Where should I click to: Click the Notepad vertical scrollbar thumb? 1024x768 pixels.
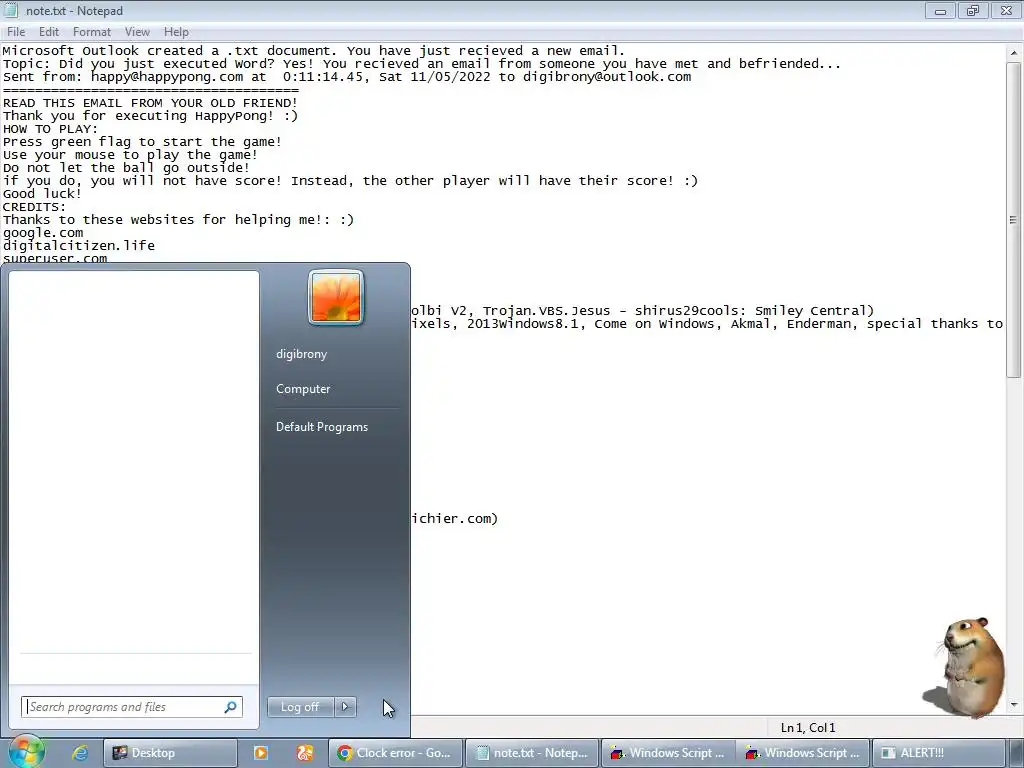(x=1013, y=219)
